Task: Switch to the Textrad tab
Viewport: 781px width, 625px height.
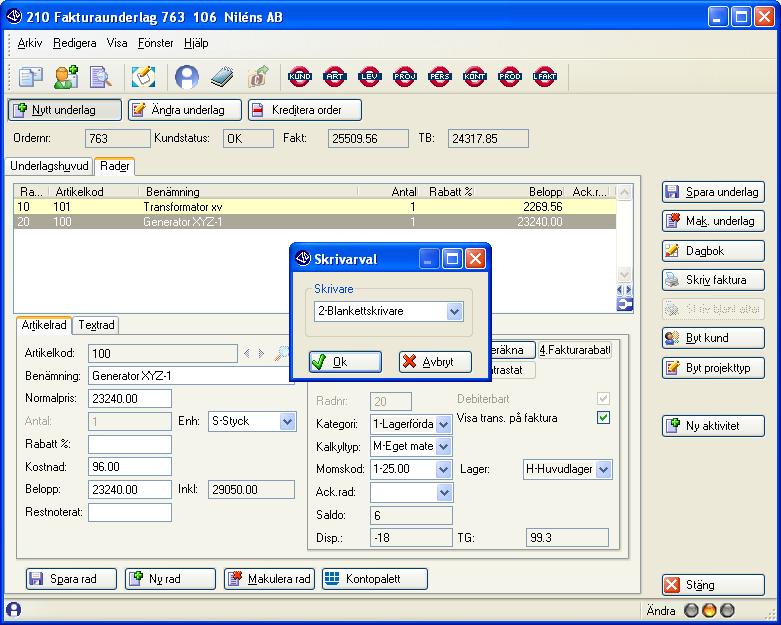Action: pos(96,325)
